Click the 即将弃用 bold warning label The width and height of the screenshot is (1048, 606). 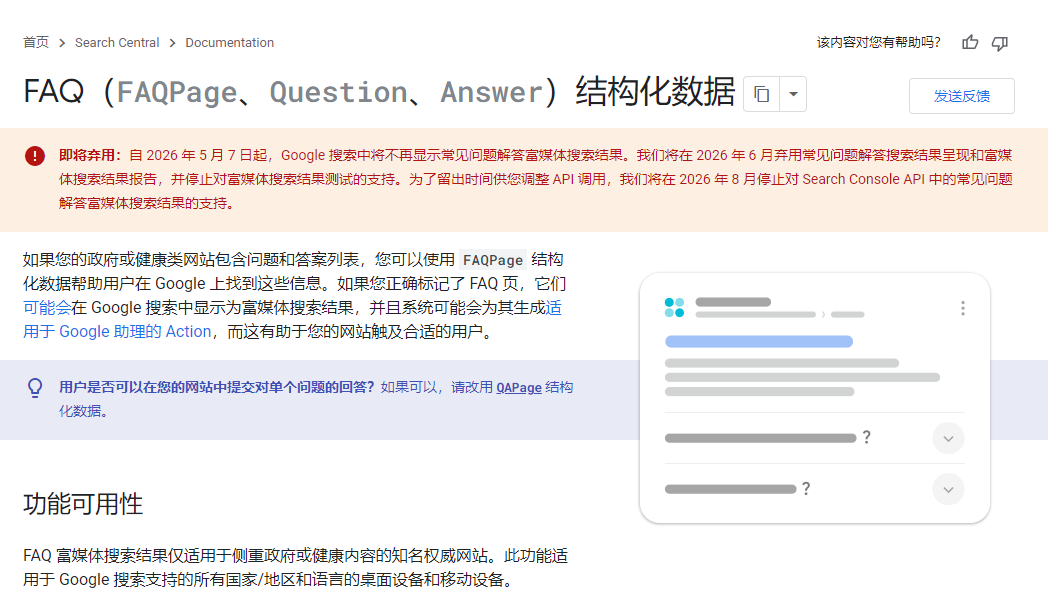(x=90, y=156)
